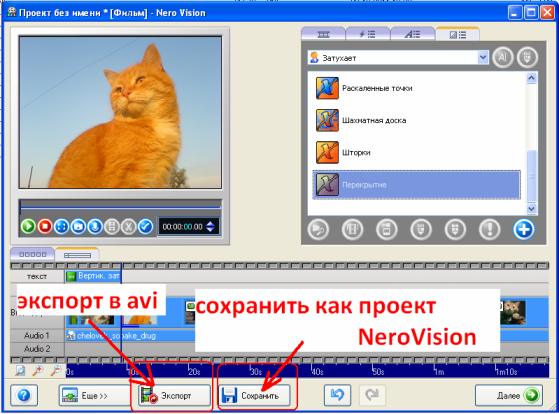Switch to the video effects tab
The width and height of the screenshot is (559, 414).
click(368, 34)
